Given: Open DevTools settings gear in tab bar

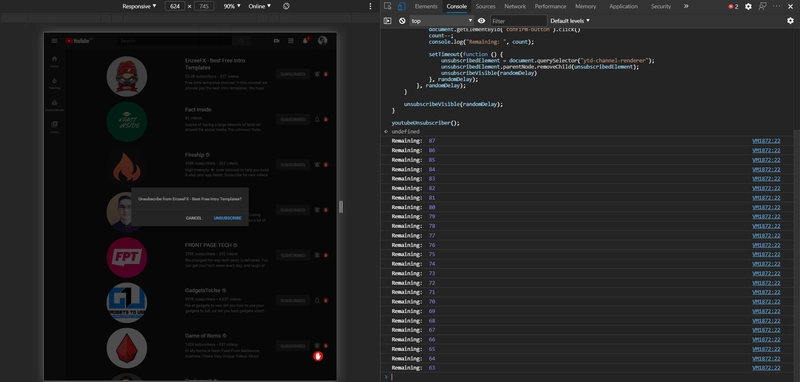Looking at the screenshot, I should tap(748, 6).
